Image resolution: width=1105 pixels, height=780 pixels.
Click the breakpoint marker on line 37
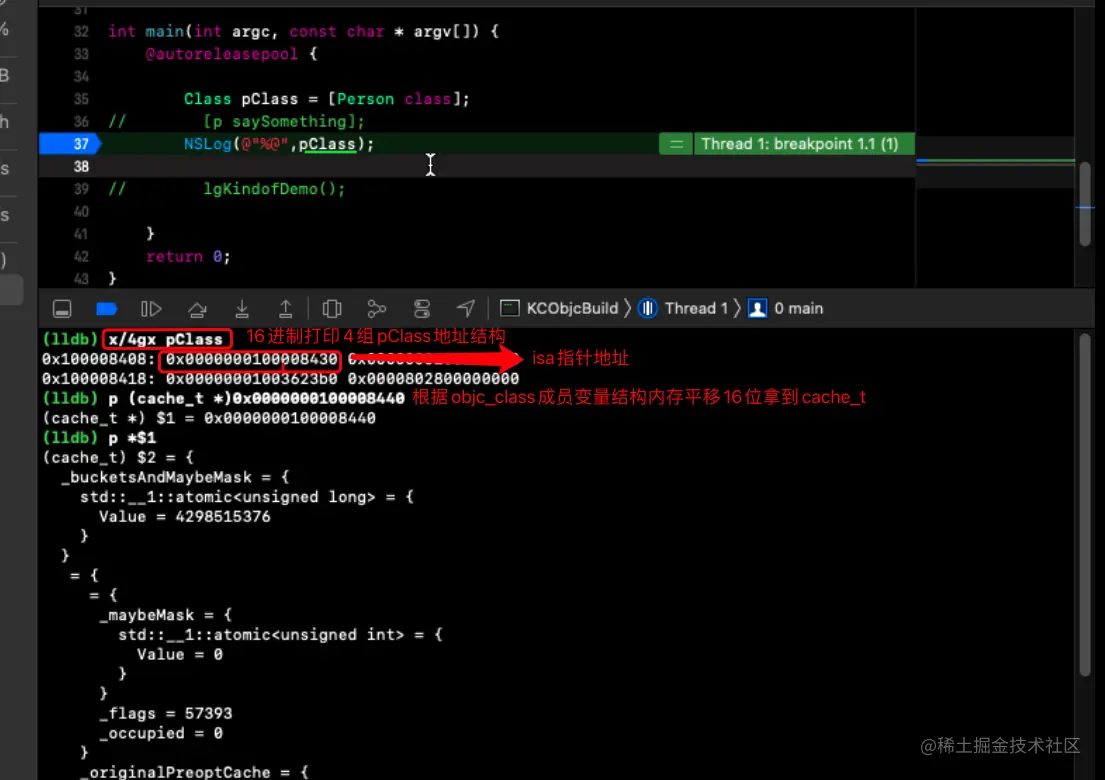(x=70, y=144)
